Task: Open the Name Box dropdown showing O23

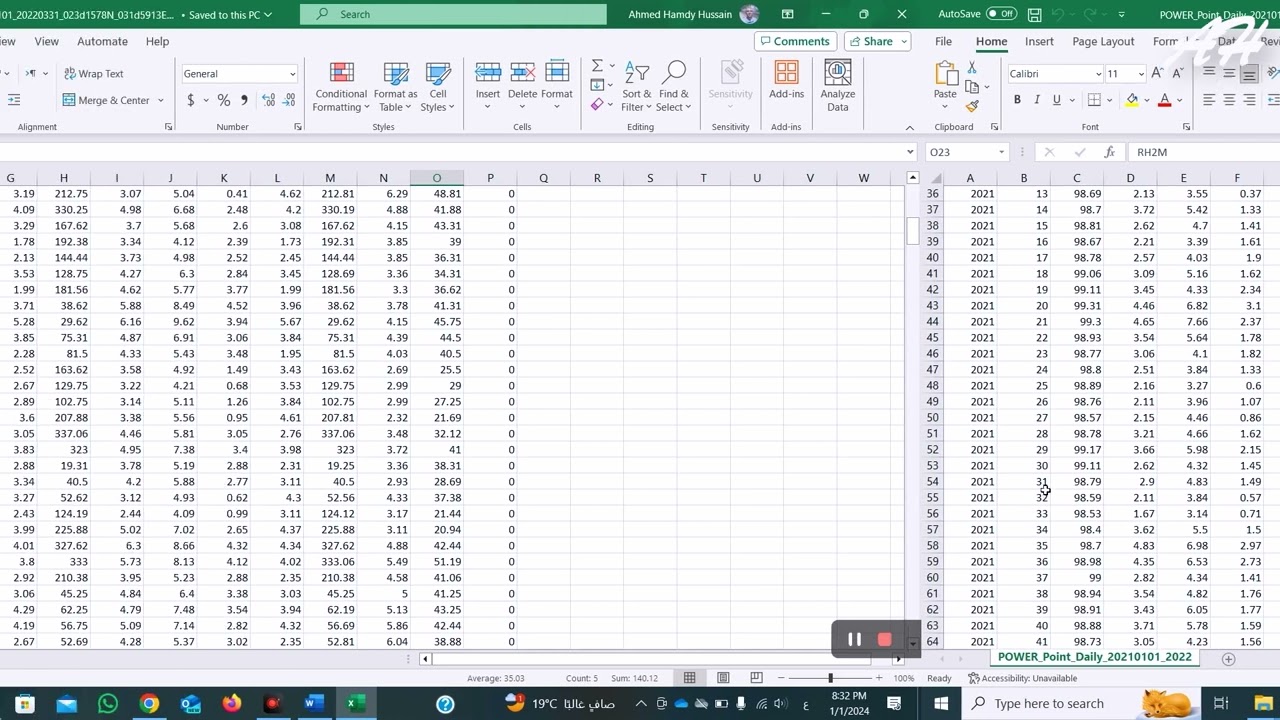Action: (1001, 152)
